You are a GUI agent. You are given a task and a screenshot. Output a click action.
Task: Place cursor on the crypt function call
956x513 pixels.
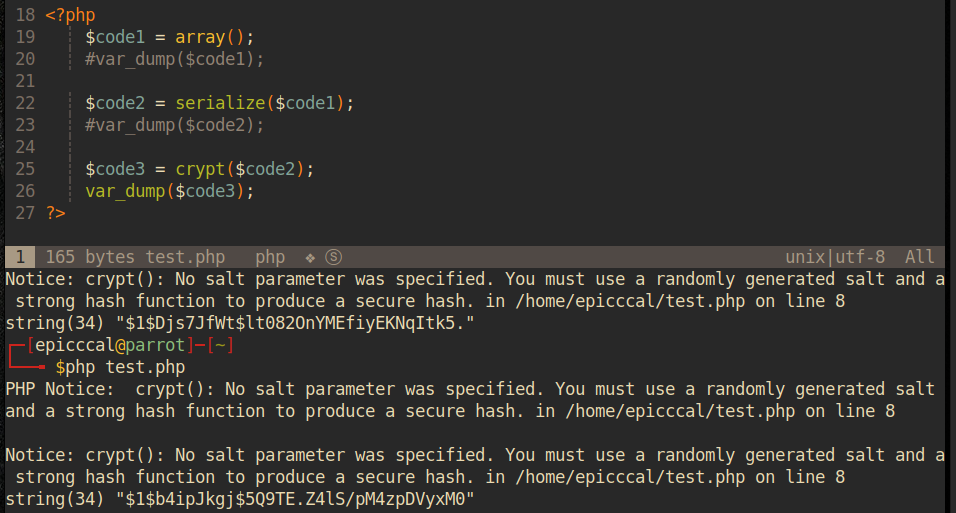point(200,169)
